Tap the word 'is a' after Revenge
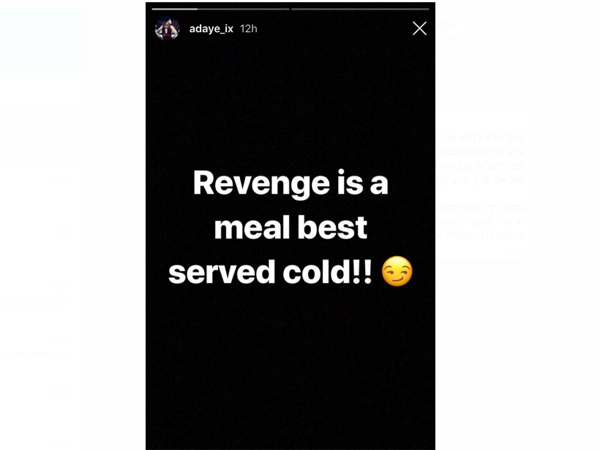The width and height of the screenshot is (600, 450). tap(362, 183)
